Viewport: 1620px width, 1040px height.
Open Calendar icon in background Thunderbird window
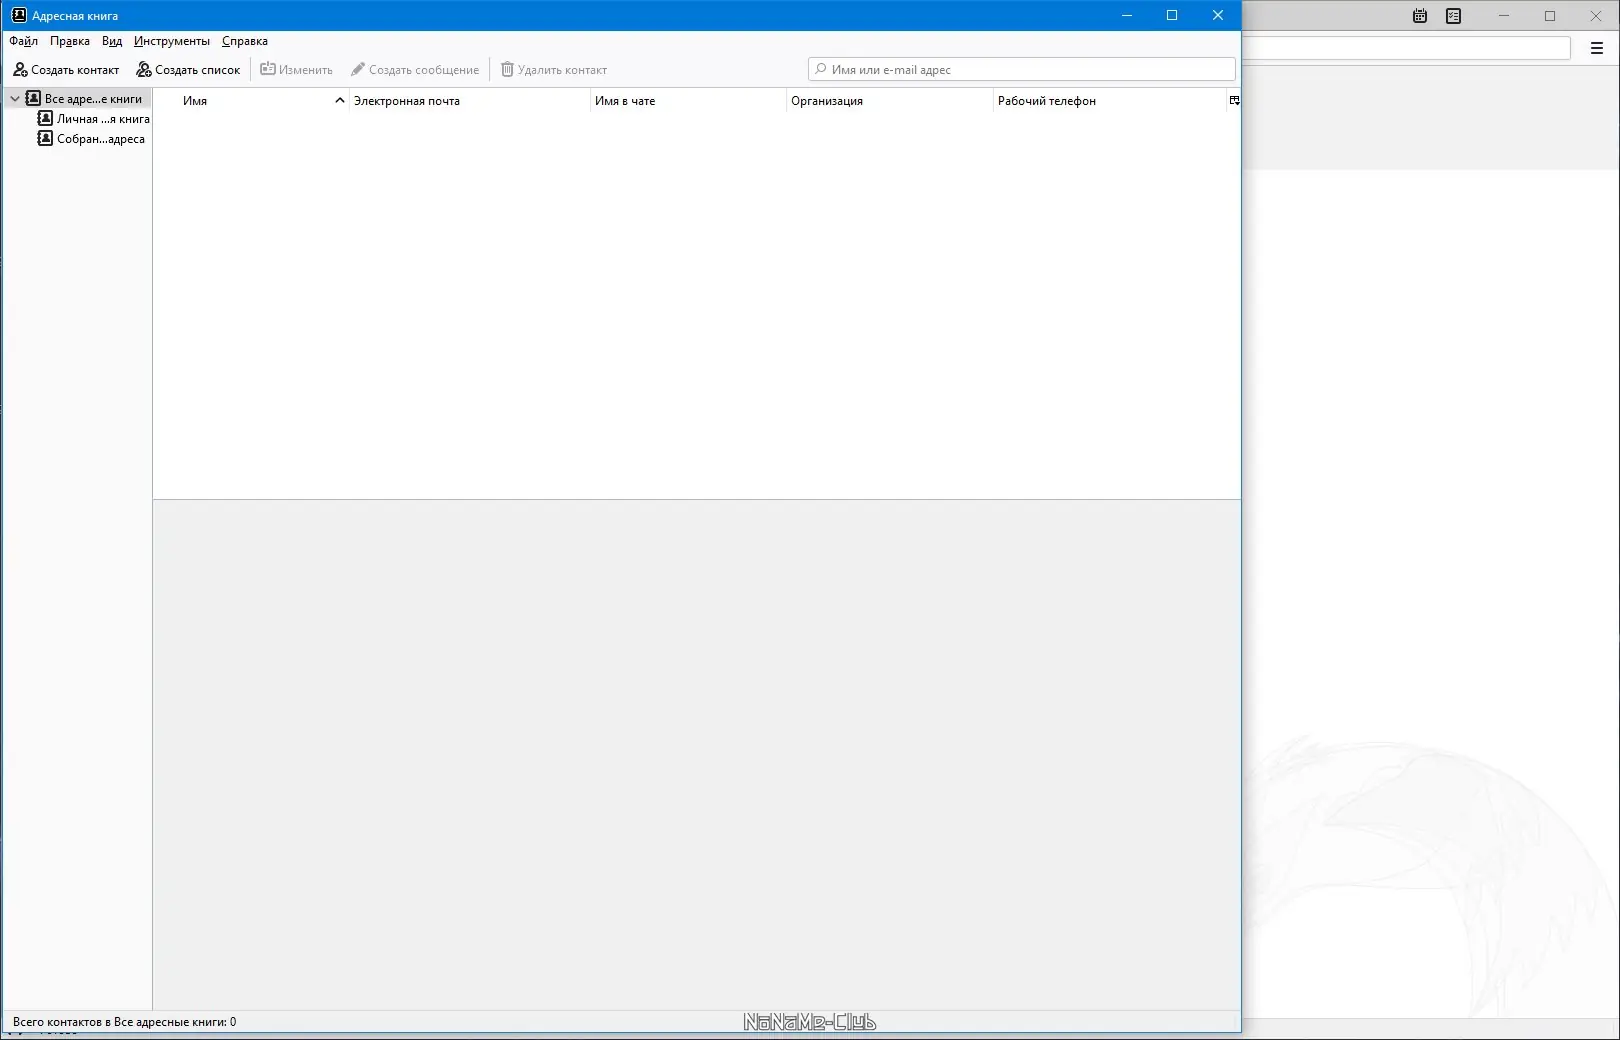pos(1420,16)
